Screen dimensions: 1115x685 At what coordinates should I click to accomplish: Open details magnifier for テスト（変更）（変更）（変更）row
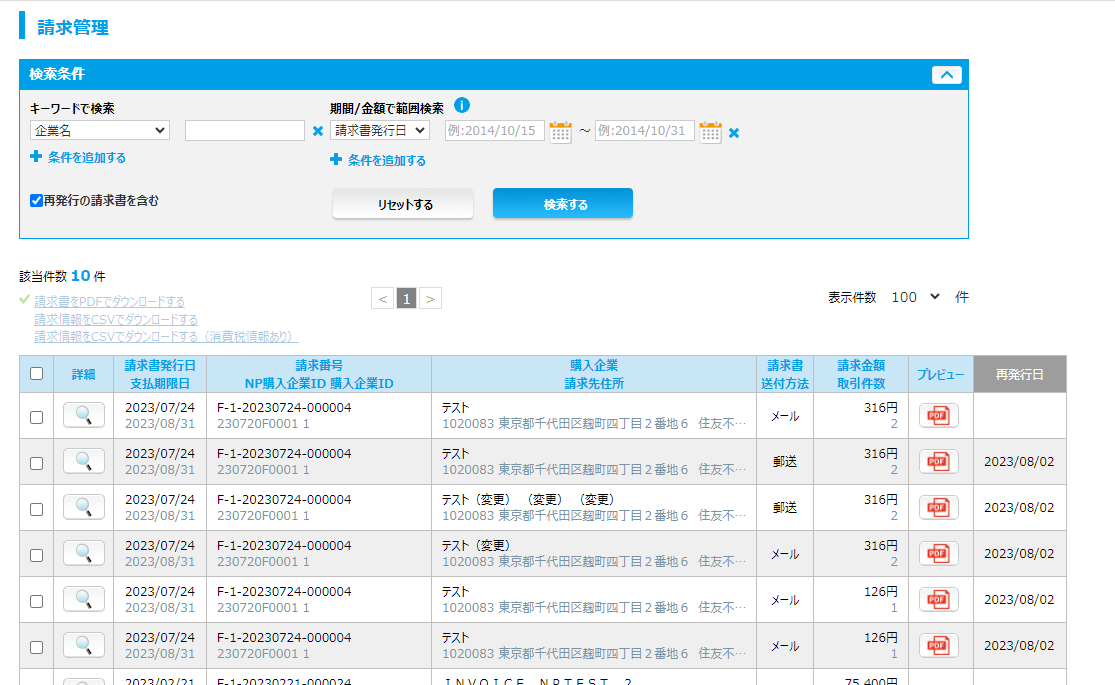click(x=83, y=507)
